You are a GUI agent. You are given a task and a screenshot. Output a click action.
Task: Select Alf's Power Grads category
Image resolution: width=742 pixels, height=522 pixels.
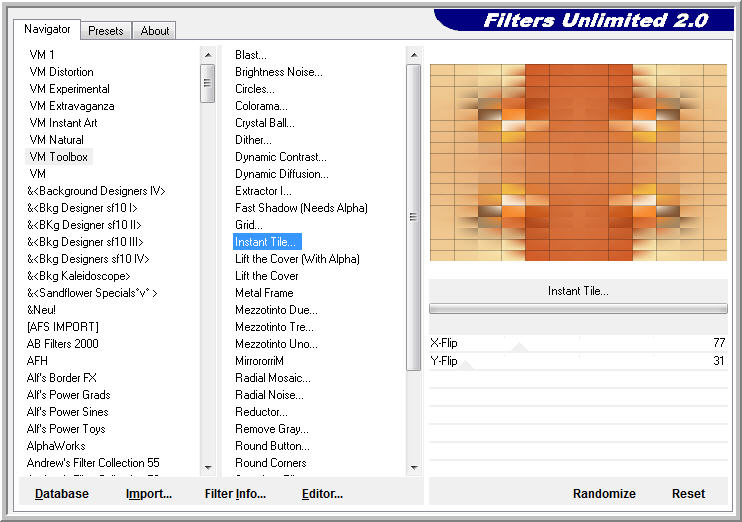[69, 395]
